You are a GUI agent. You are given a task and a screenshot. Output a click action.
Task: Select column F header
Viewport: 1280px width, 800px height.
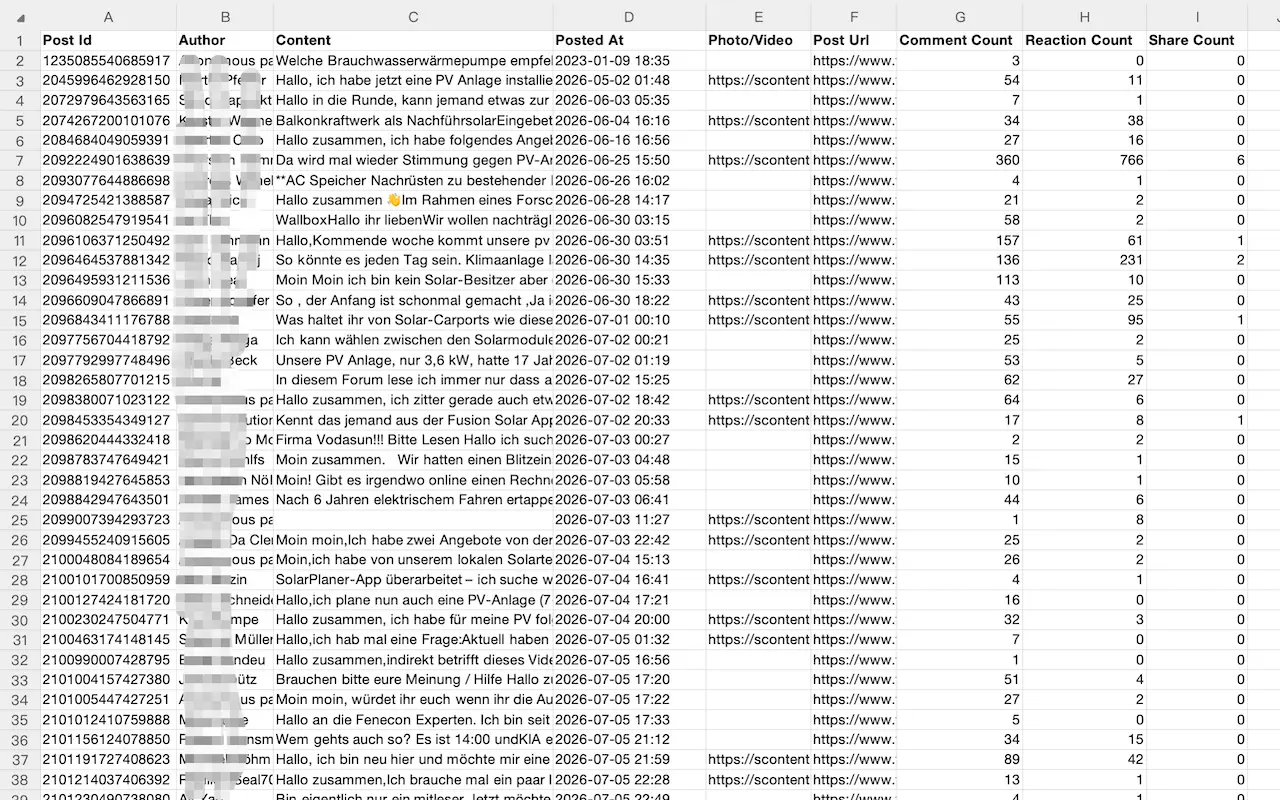854,17
